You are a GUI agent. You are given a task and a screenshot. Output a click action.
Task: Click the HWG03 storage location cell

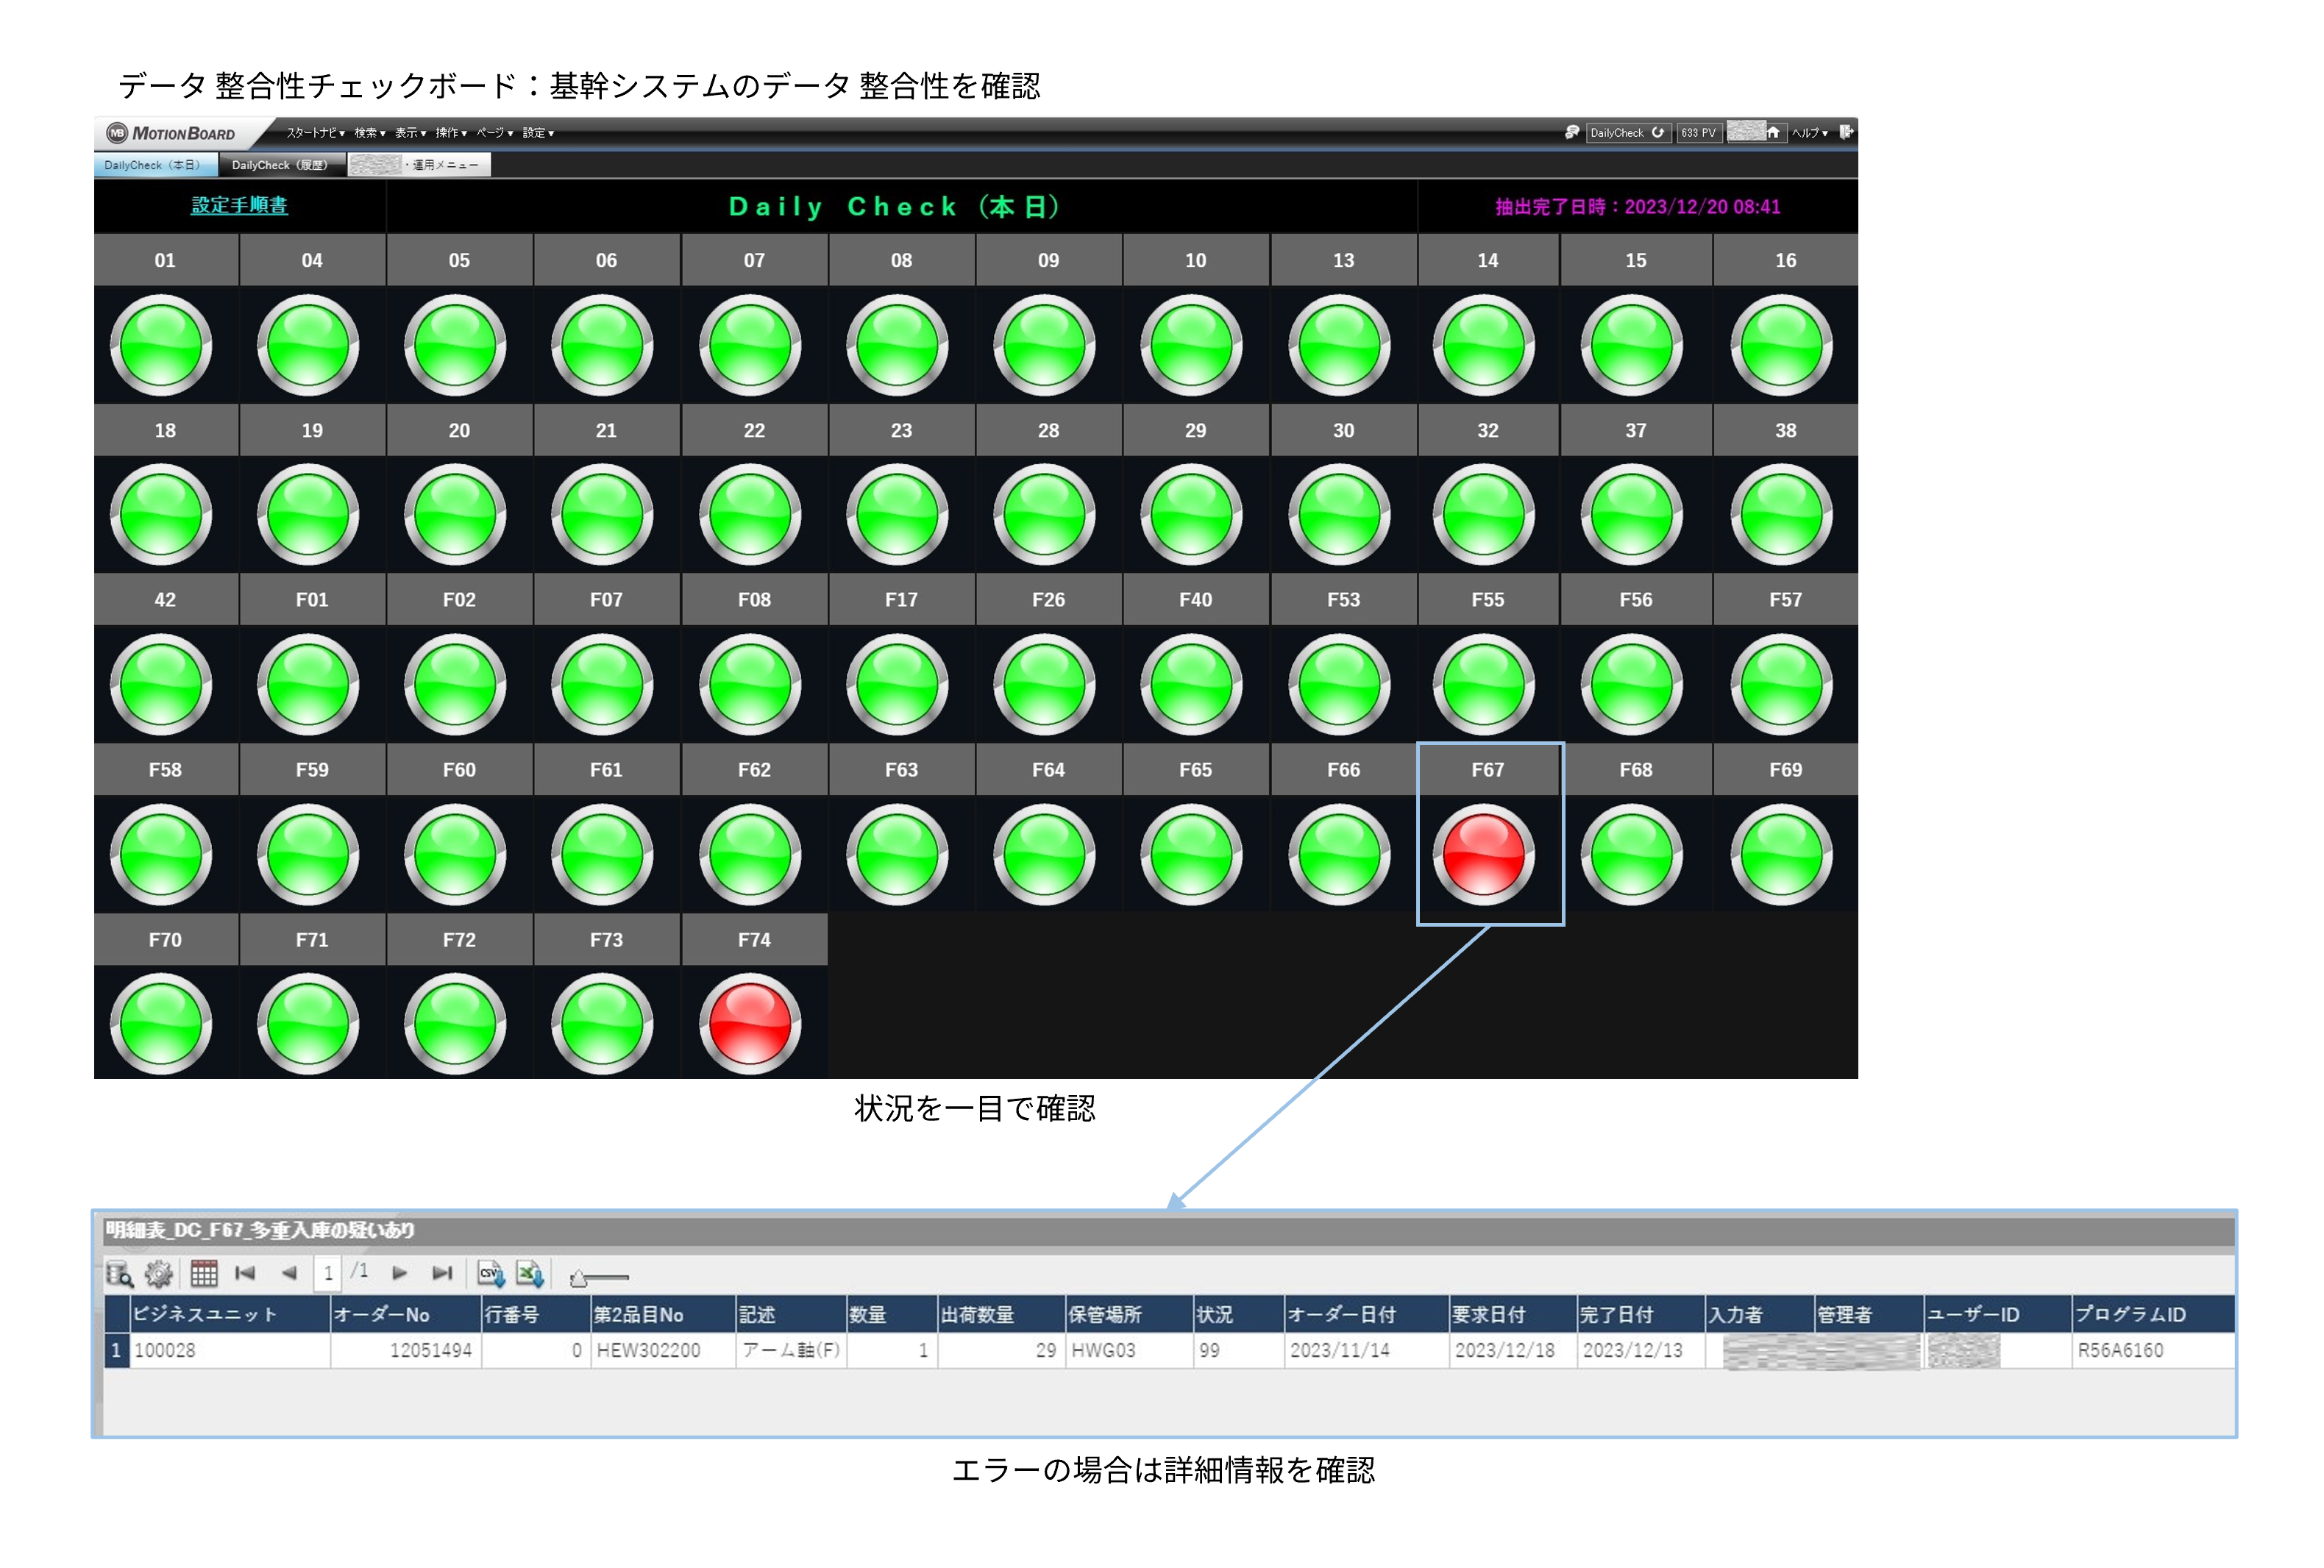point(1129,1350)
